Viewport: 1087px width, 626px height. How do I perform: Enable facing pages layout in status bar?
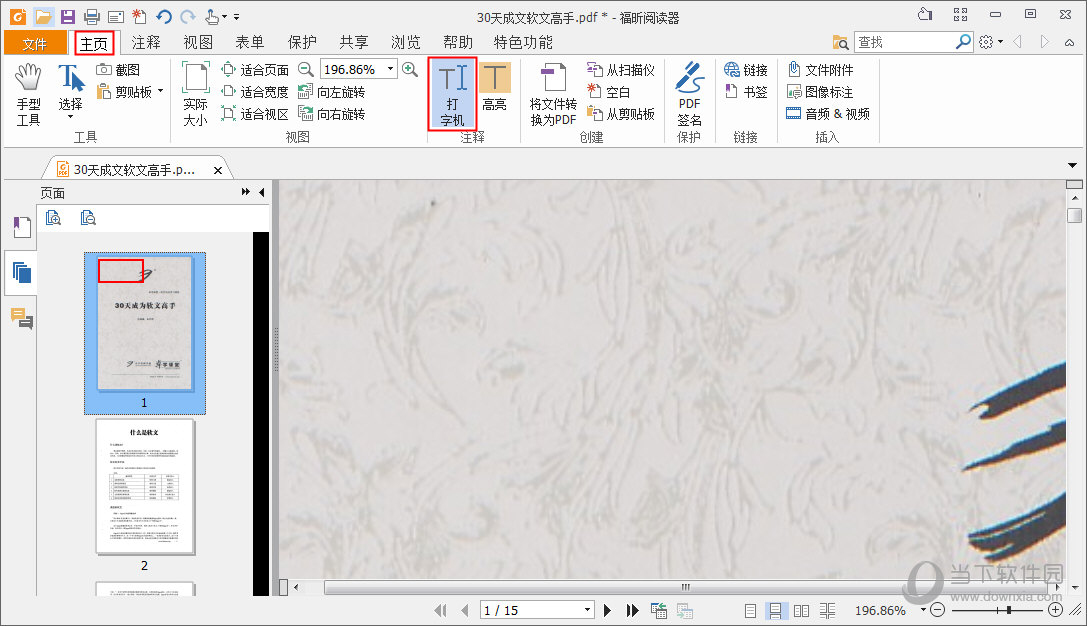point(802,610)
